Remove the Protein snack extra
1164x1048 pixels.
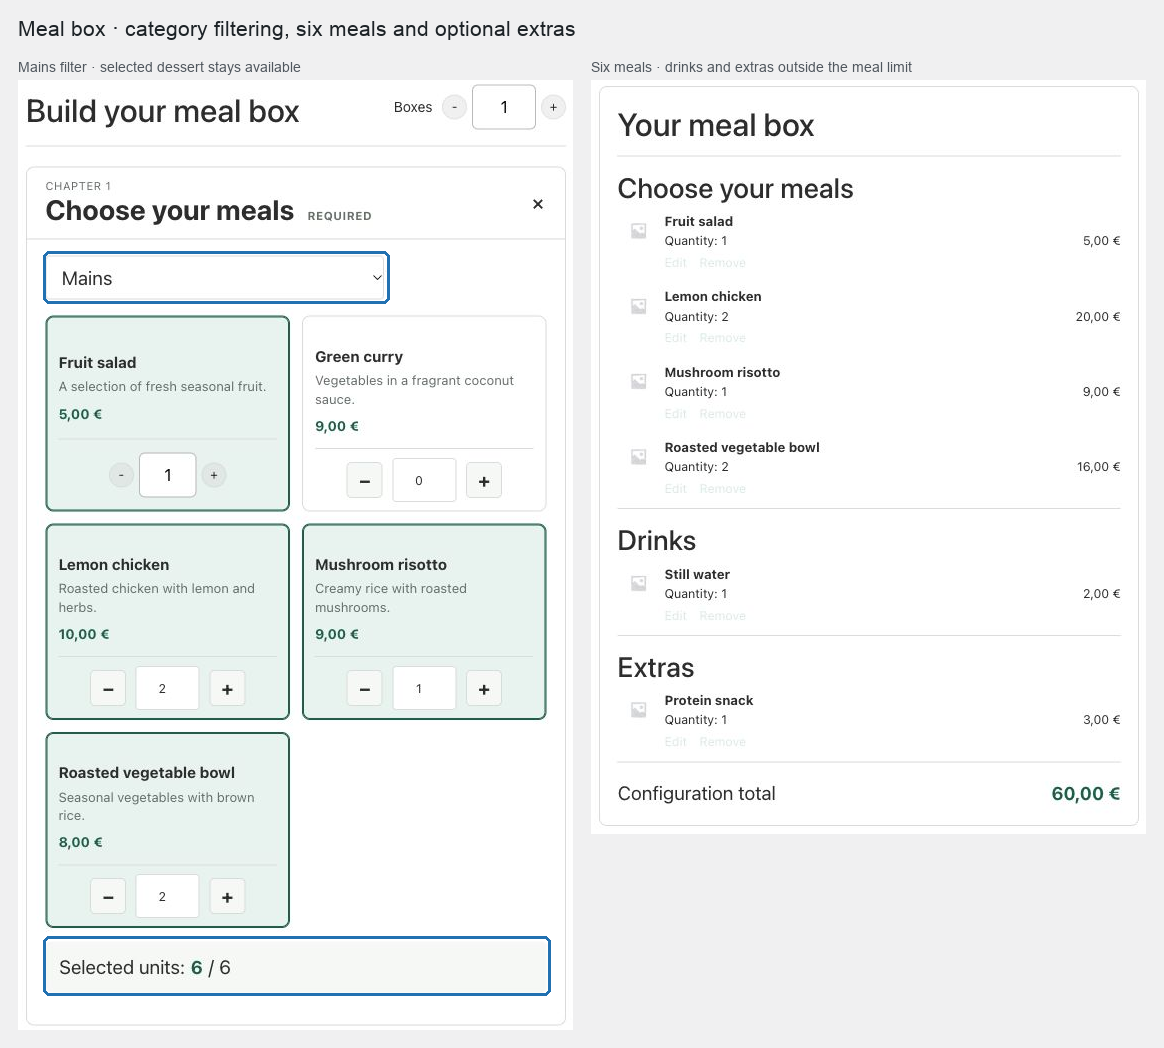[x=722, y=741]
